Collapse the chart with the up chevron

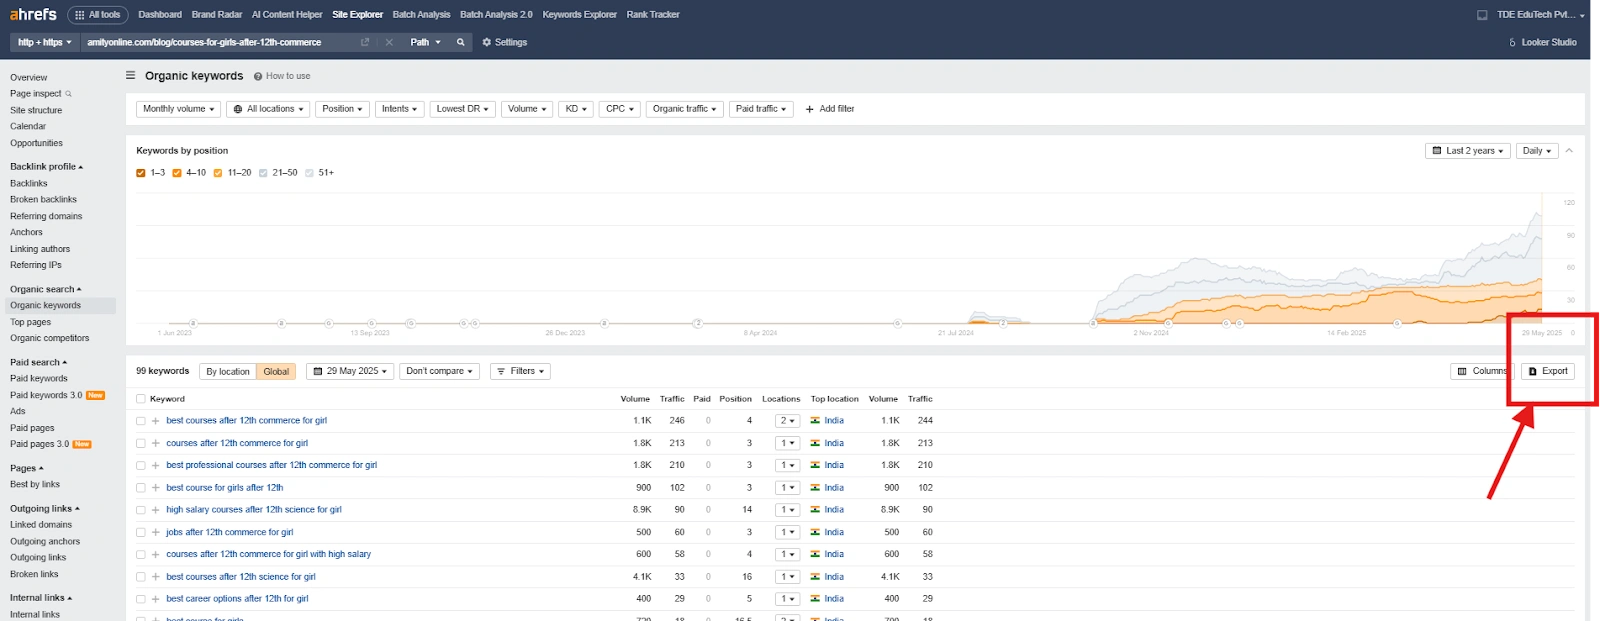[1569, 151]
